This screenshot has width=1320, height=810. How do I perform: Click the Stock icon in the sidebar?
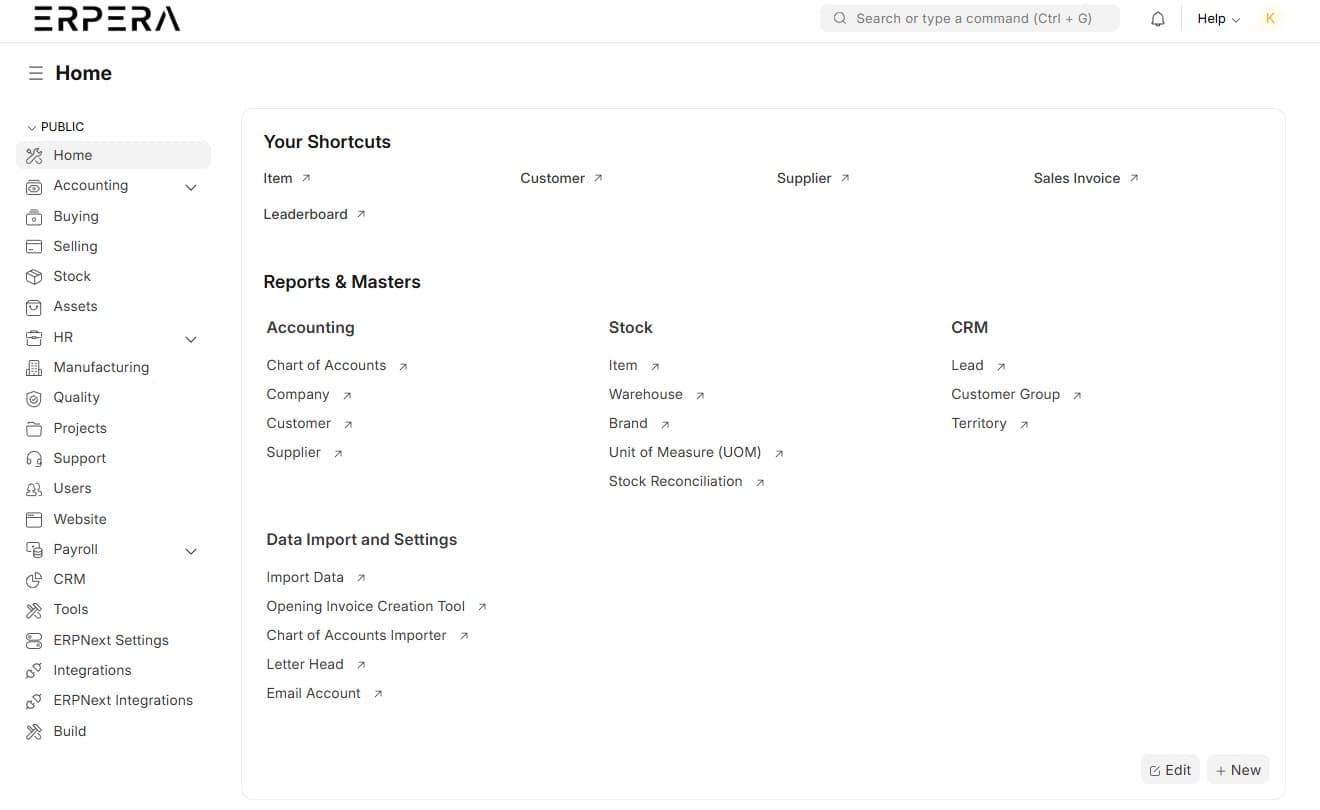click(x=35, y=276)
